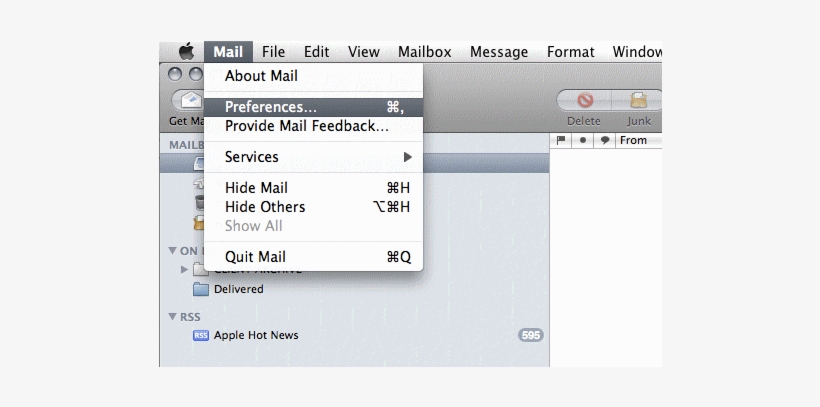This screenshot has height=407, width=820.
Task: Choose Provide Mail Feedback…
Action: (313, 126)
